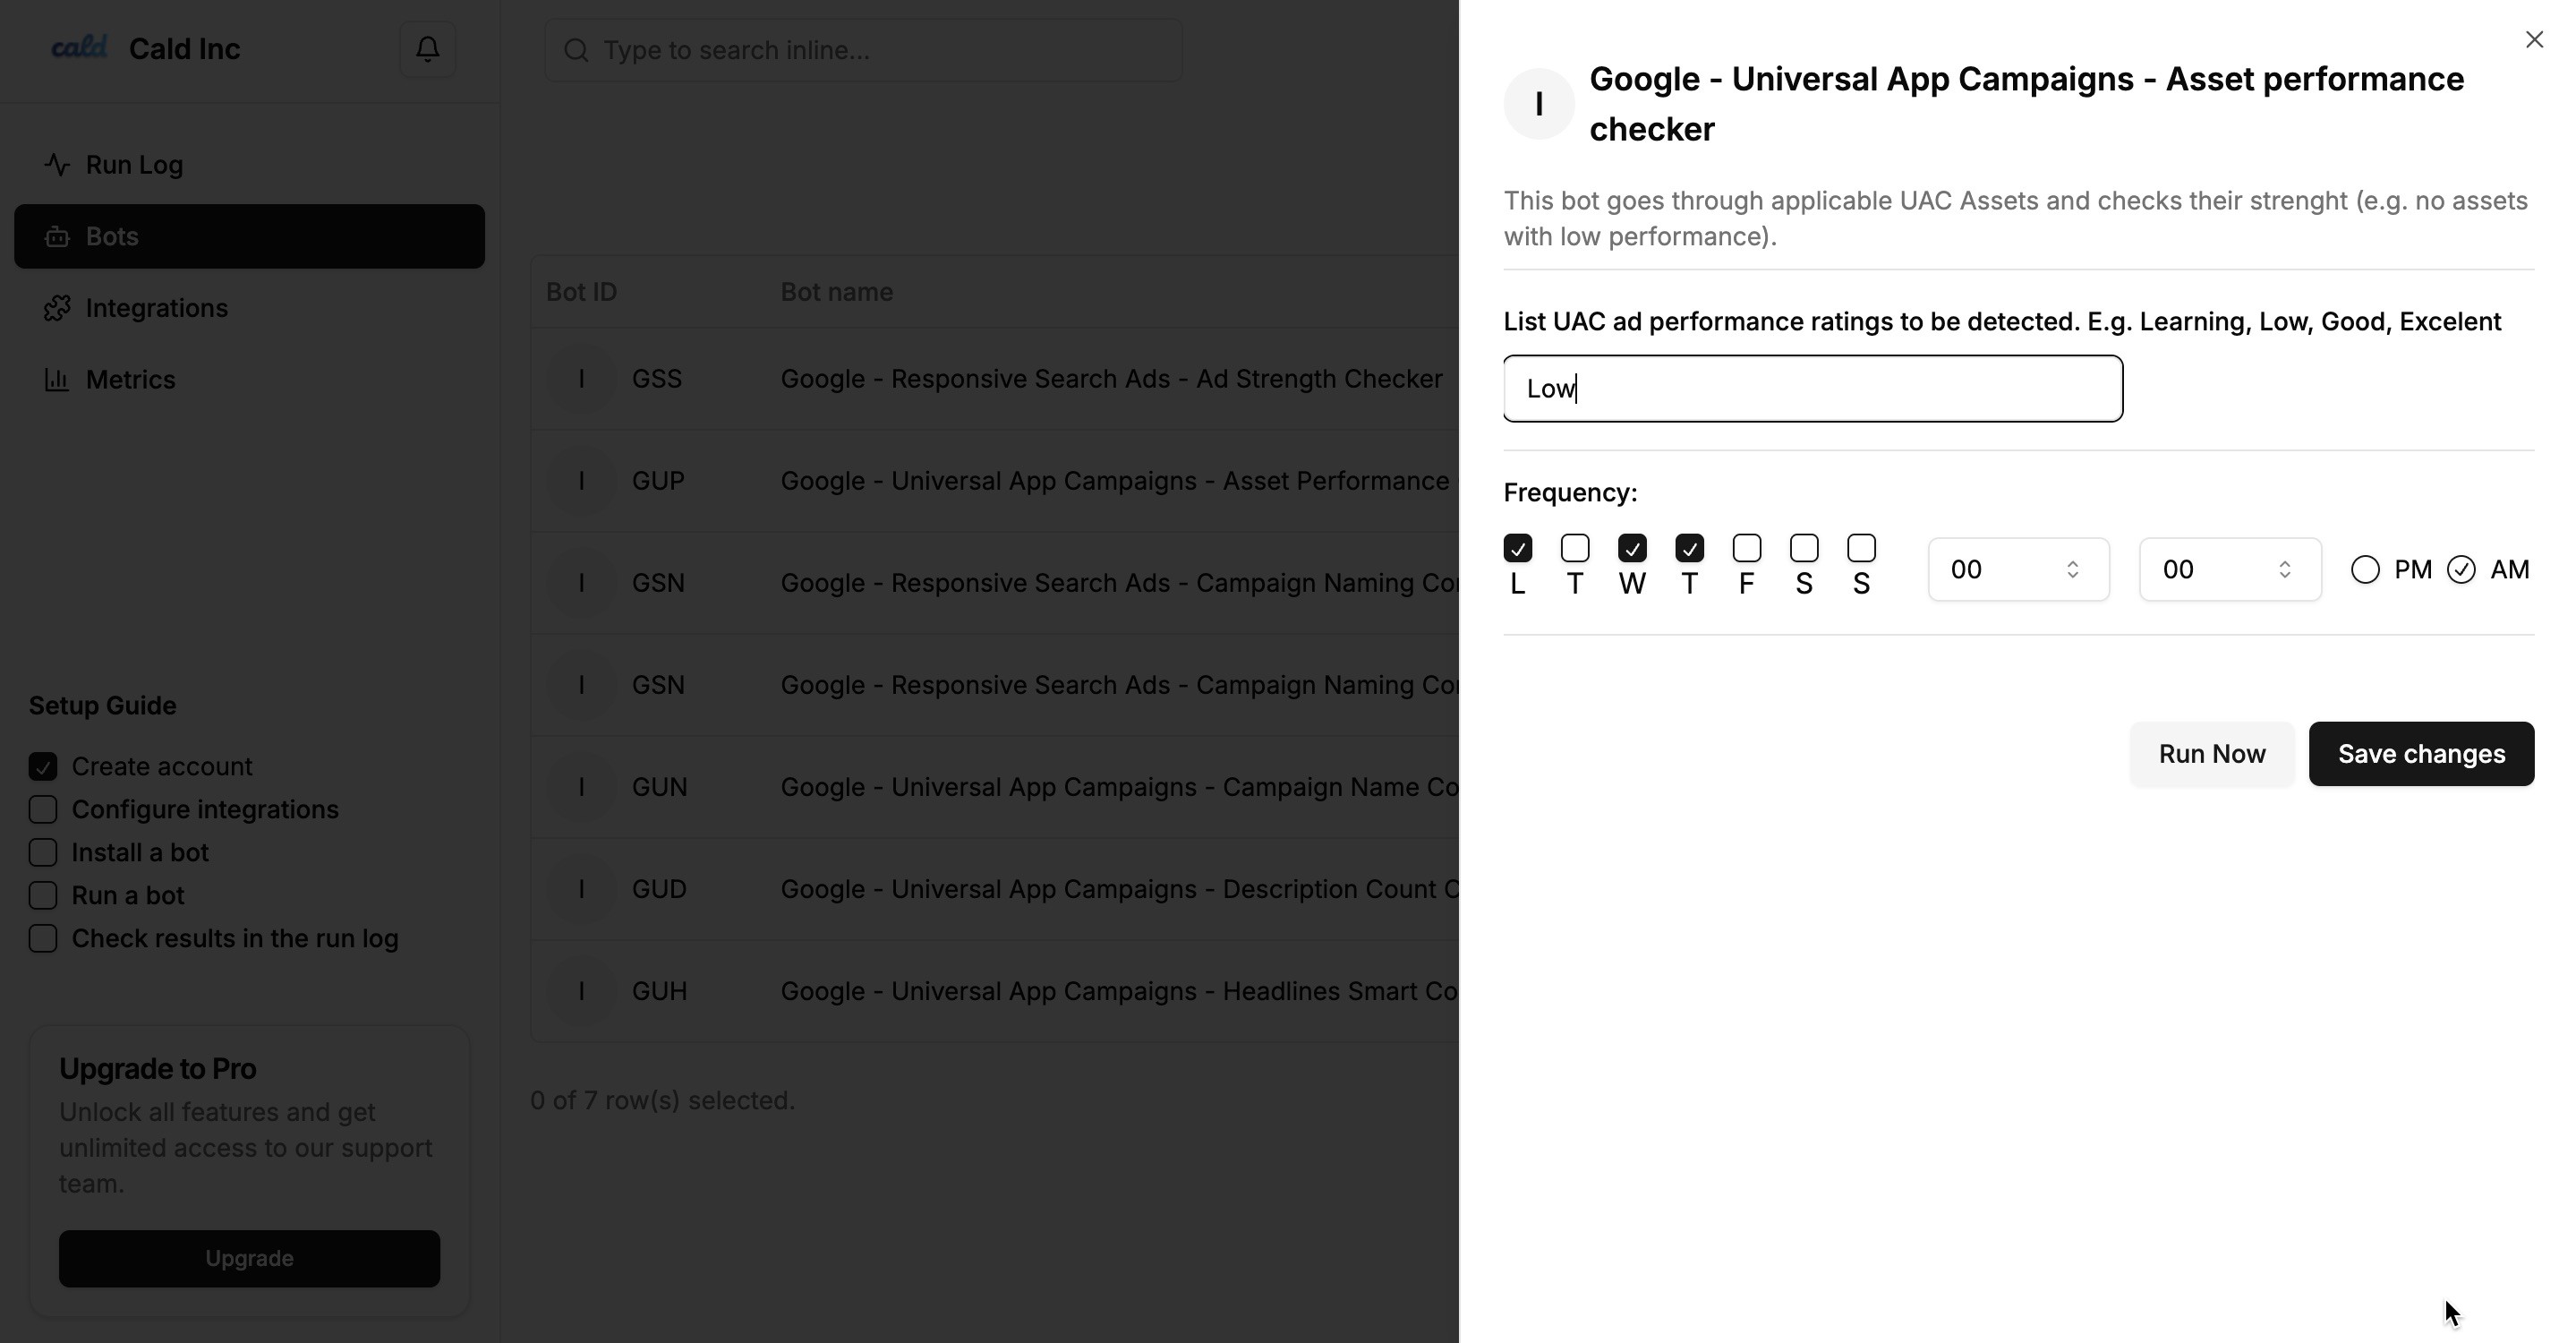Open Bots section in sidebar
Screen dimensions: 2576x1343
tap(249, 236)
